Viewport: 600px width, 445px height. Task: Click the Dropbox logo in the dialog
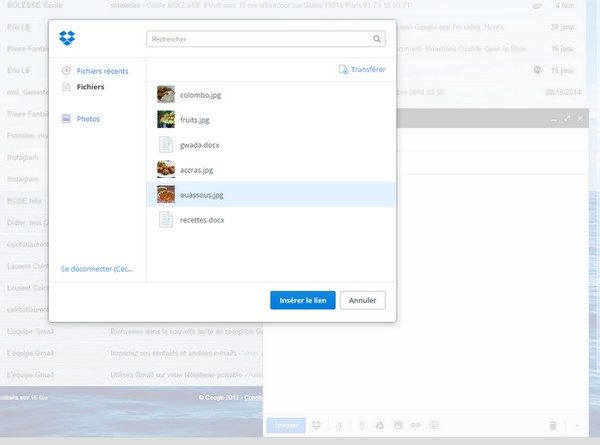67,38
